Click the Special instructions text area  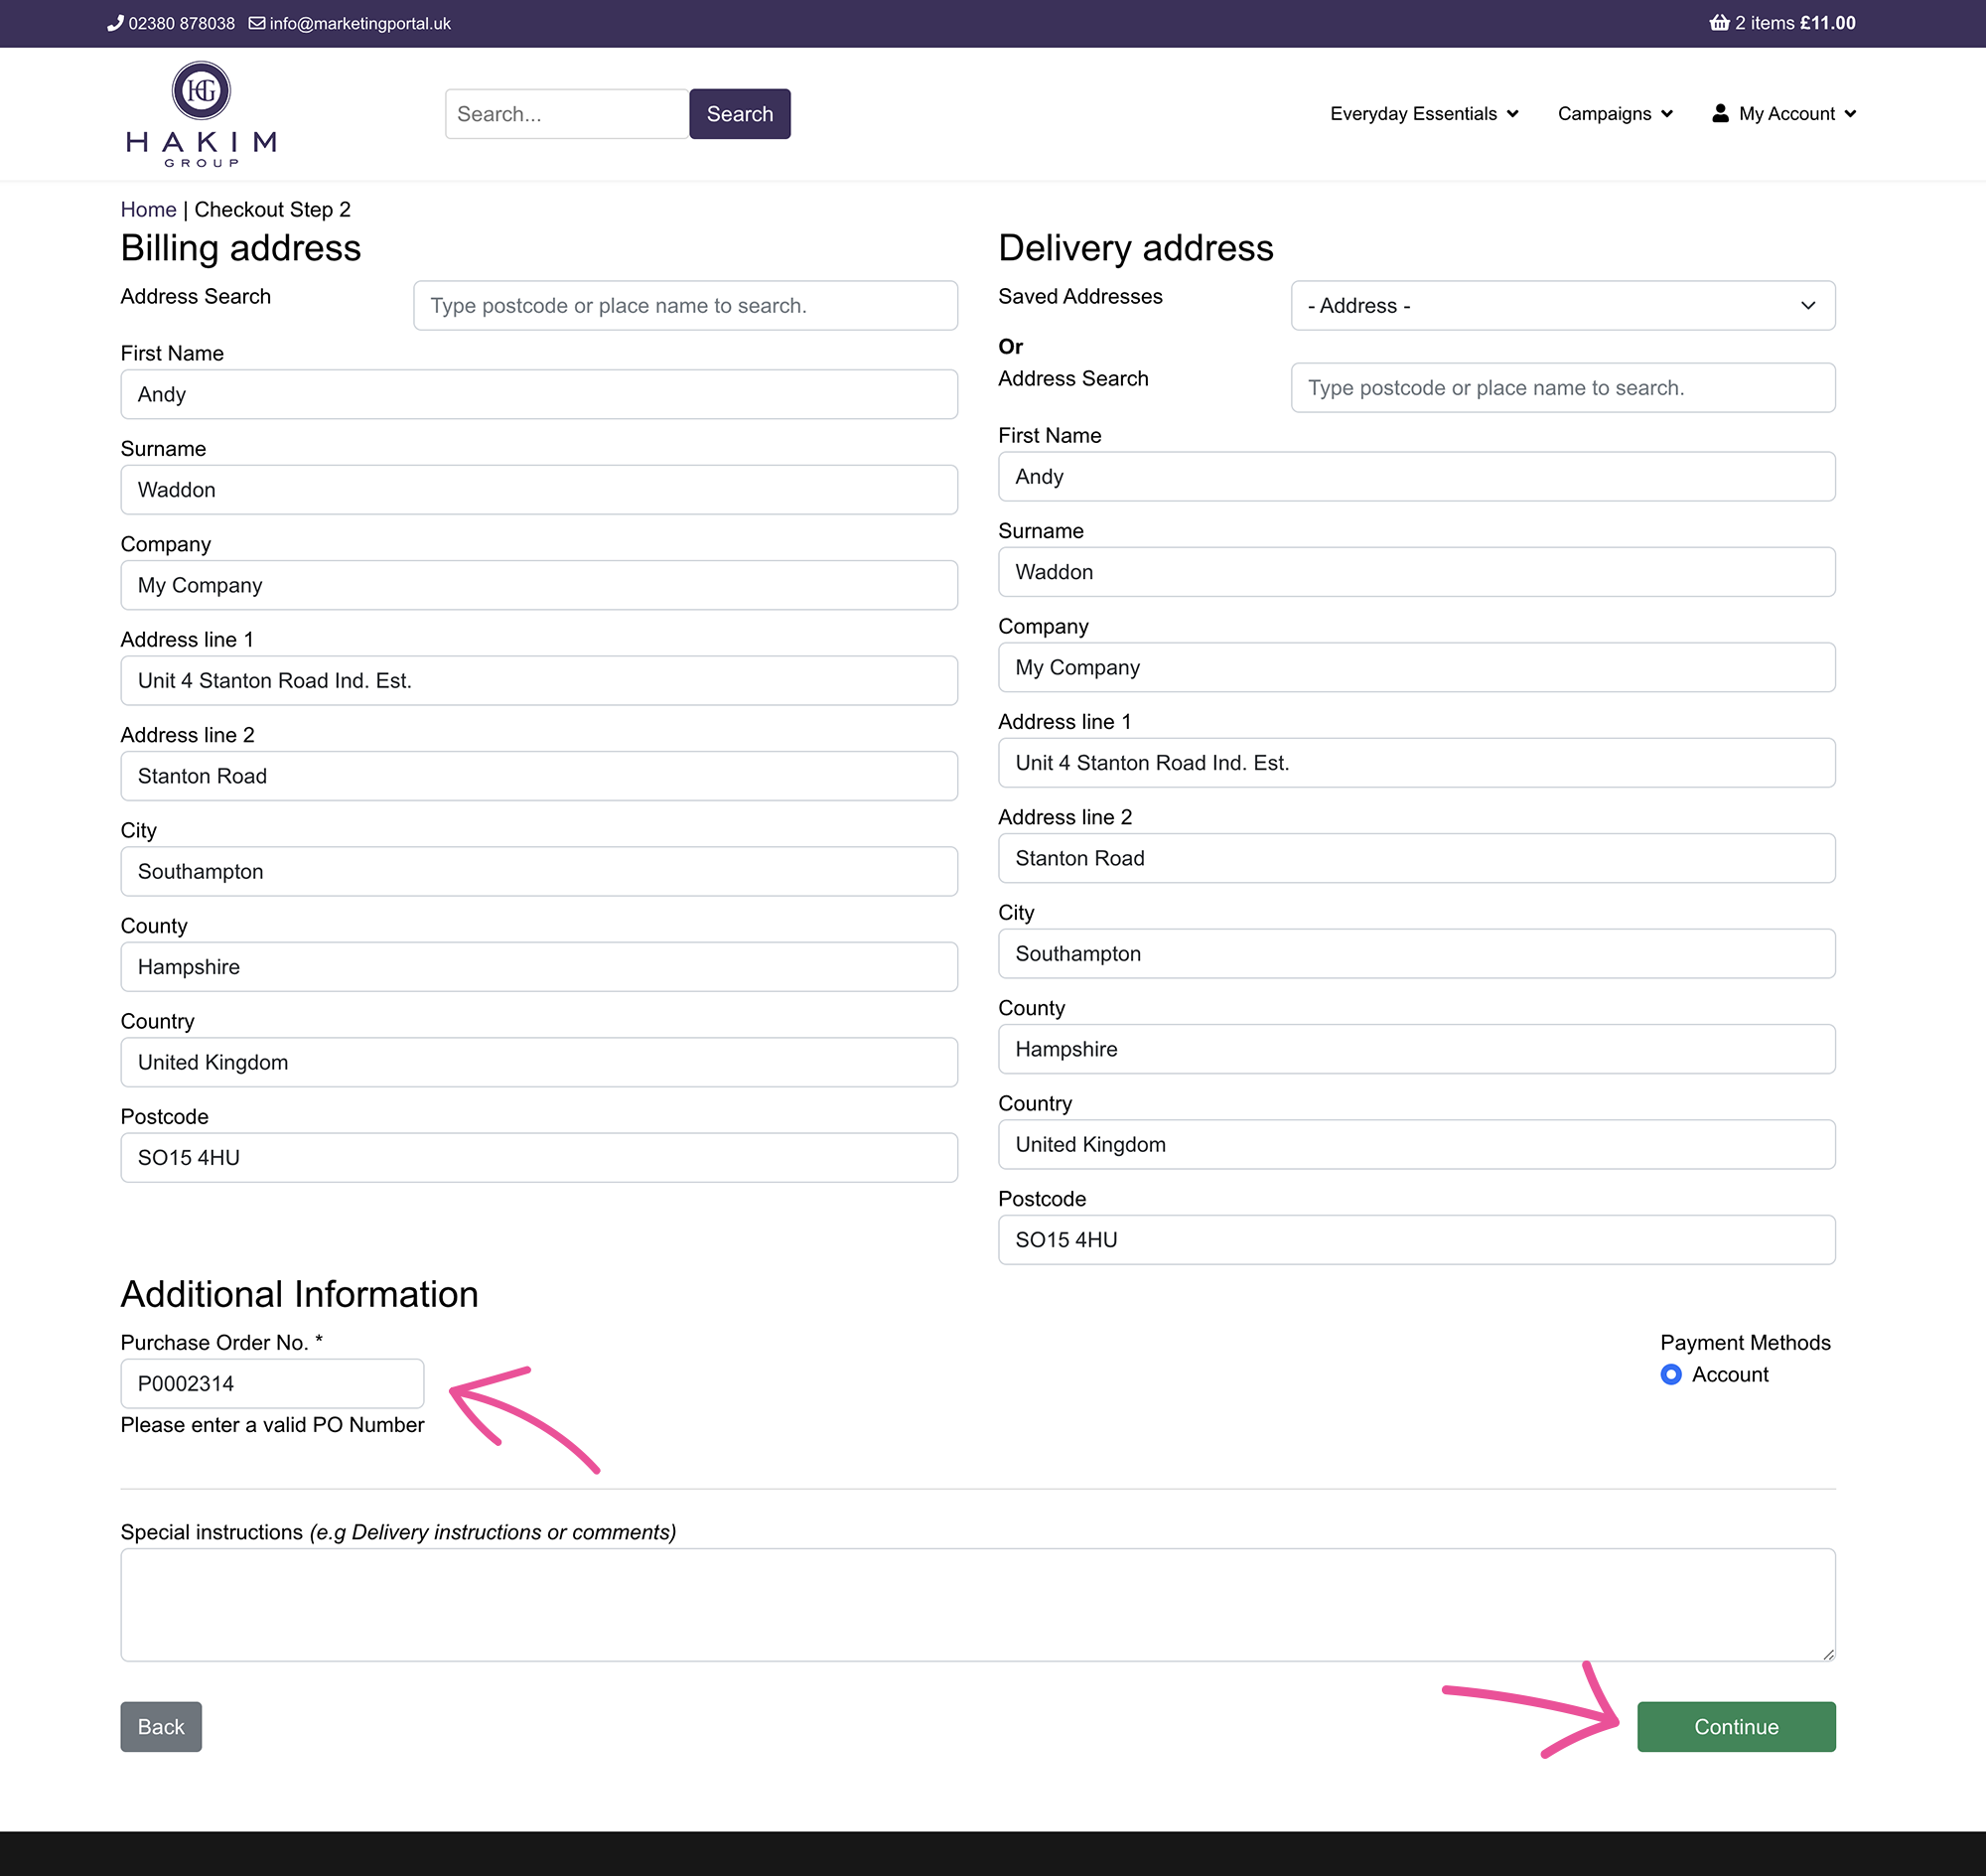tap(978, 1605)
